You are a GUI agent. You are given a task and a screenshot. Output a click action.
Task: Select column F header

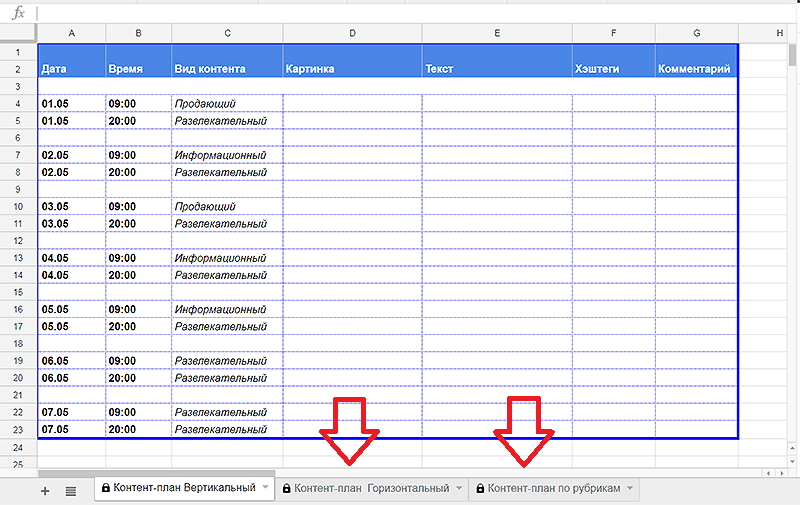pyautogui.click(x=613, y=33)
